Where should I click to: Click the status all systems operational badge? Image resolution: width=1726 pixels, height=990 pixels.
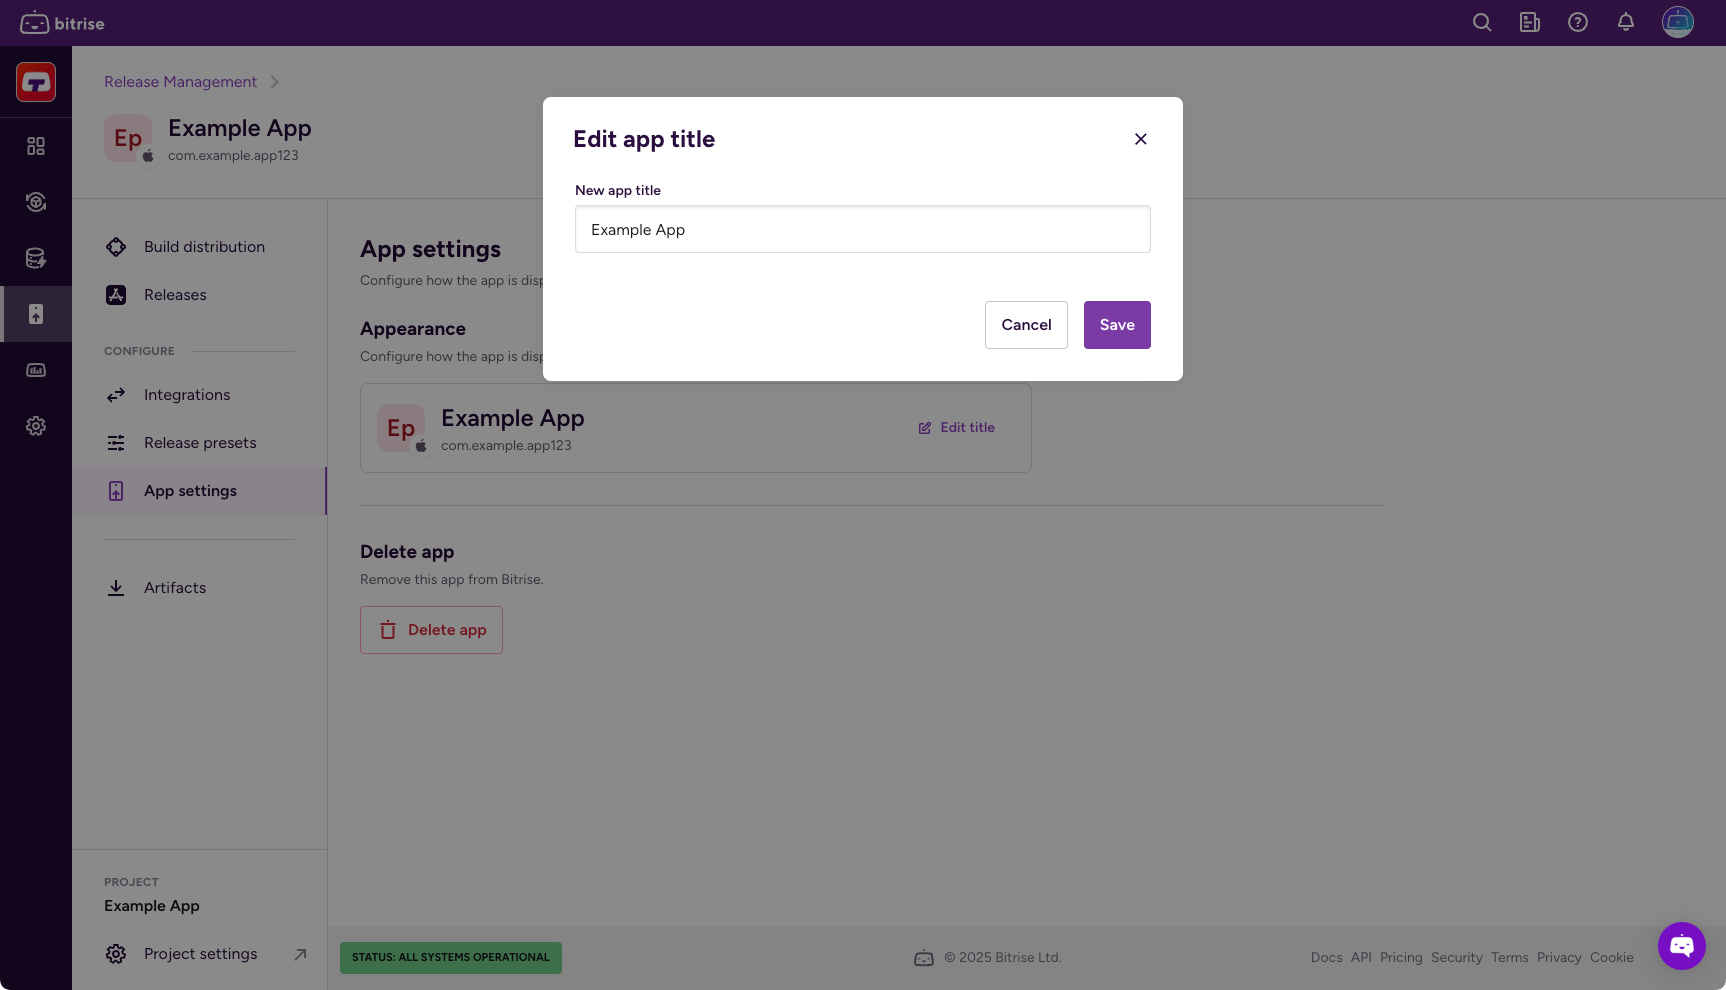[x=451, y=957]
